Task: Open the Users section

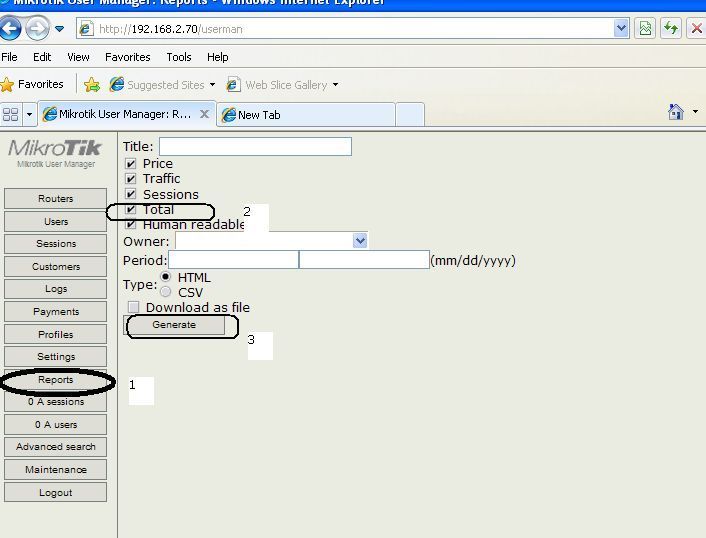Action: [55, 222]
